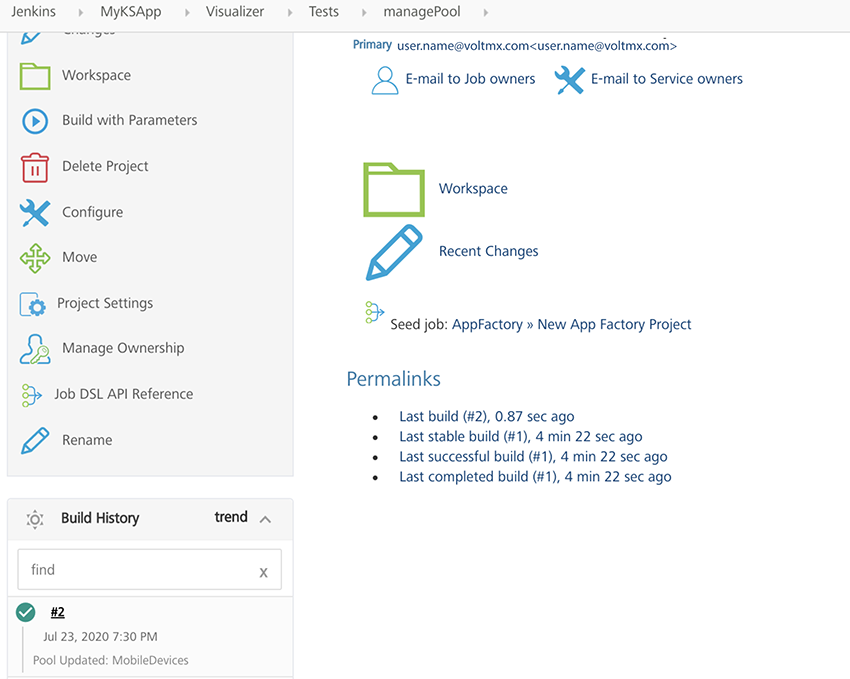Navigate to Tests in the breadcrumb
This screenshot has height=679, width=850.
(x=323, y=12)
